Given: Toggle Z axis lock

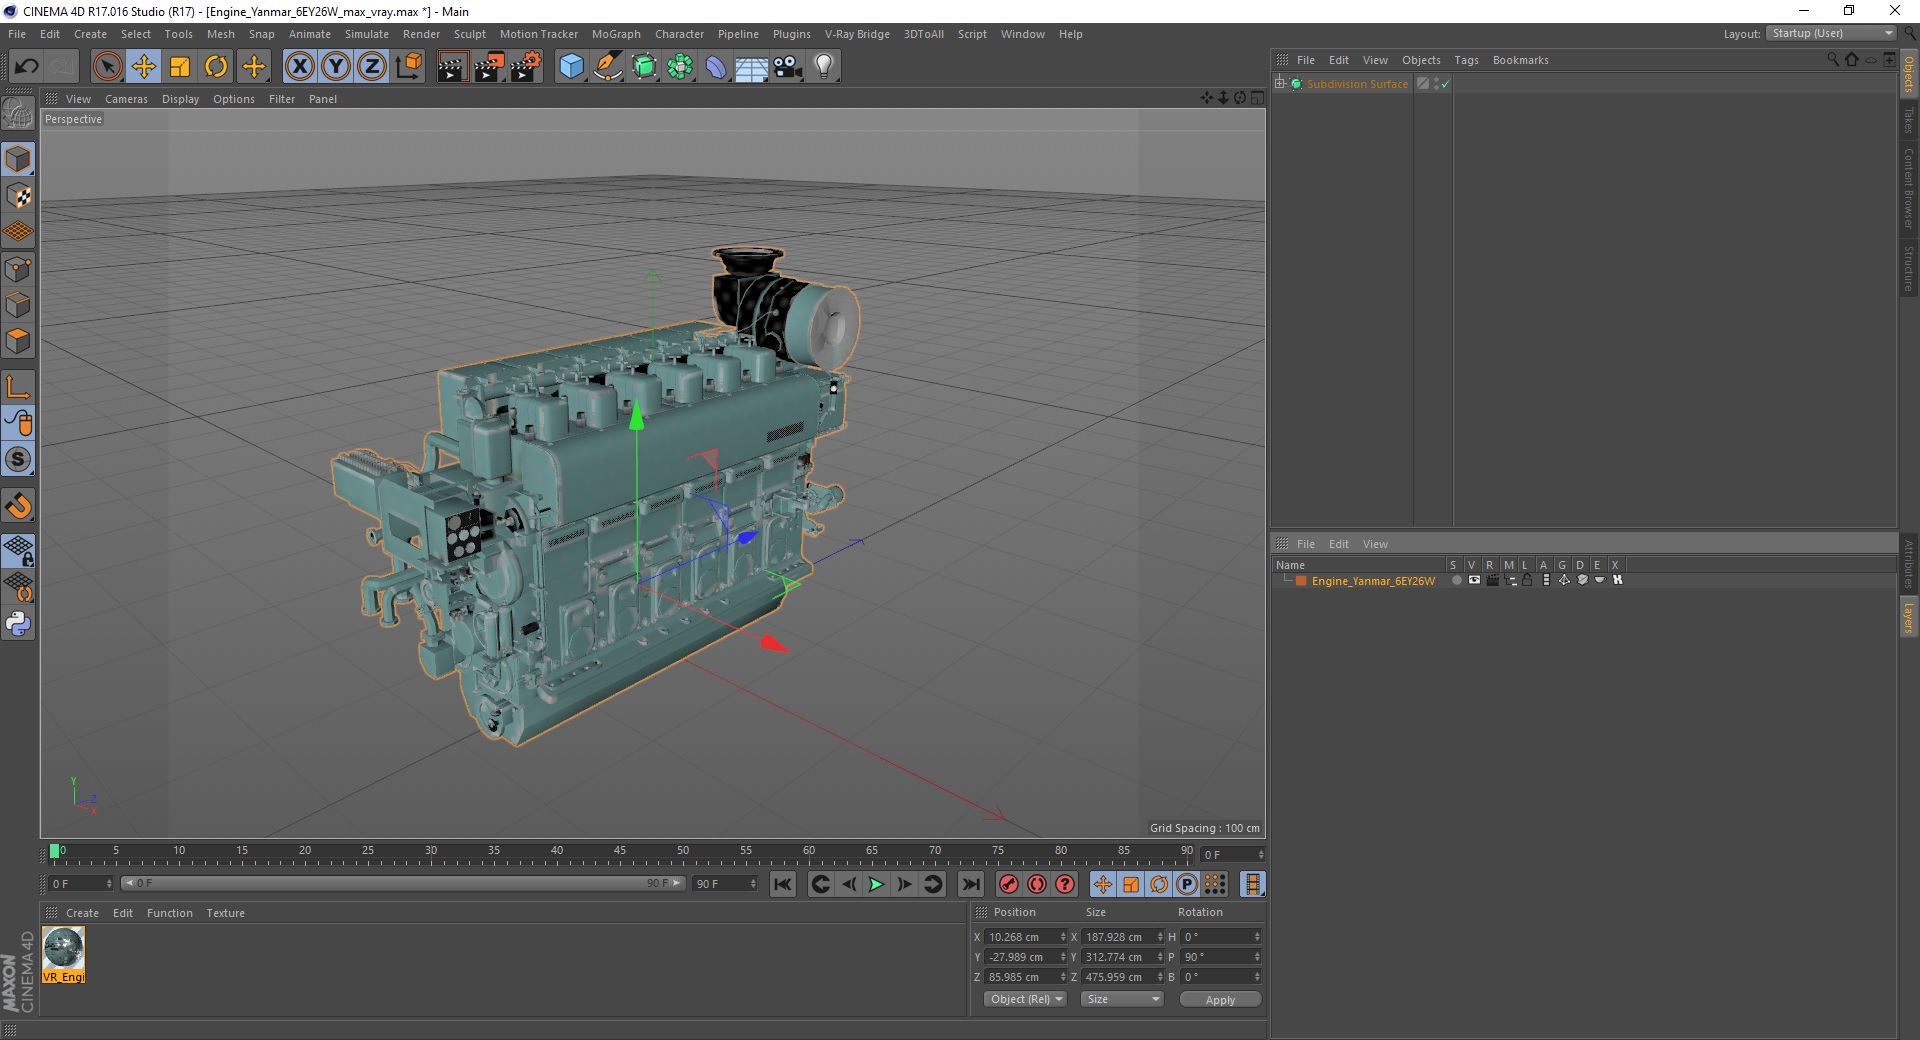Looking at the screenshot, I should (x=372, y=67).
